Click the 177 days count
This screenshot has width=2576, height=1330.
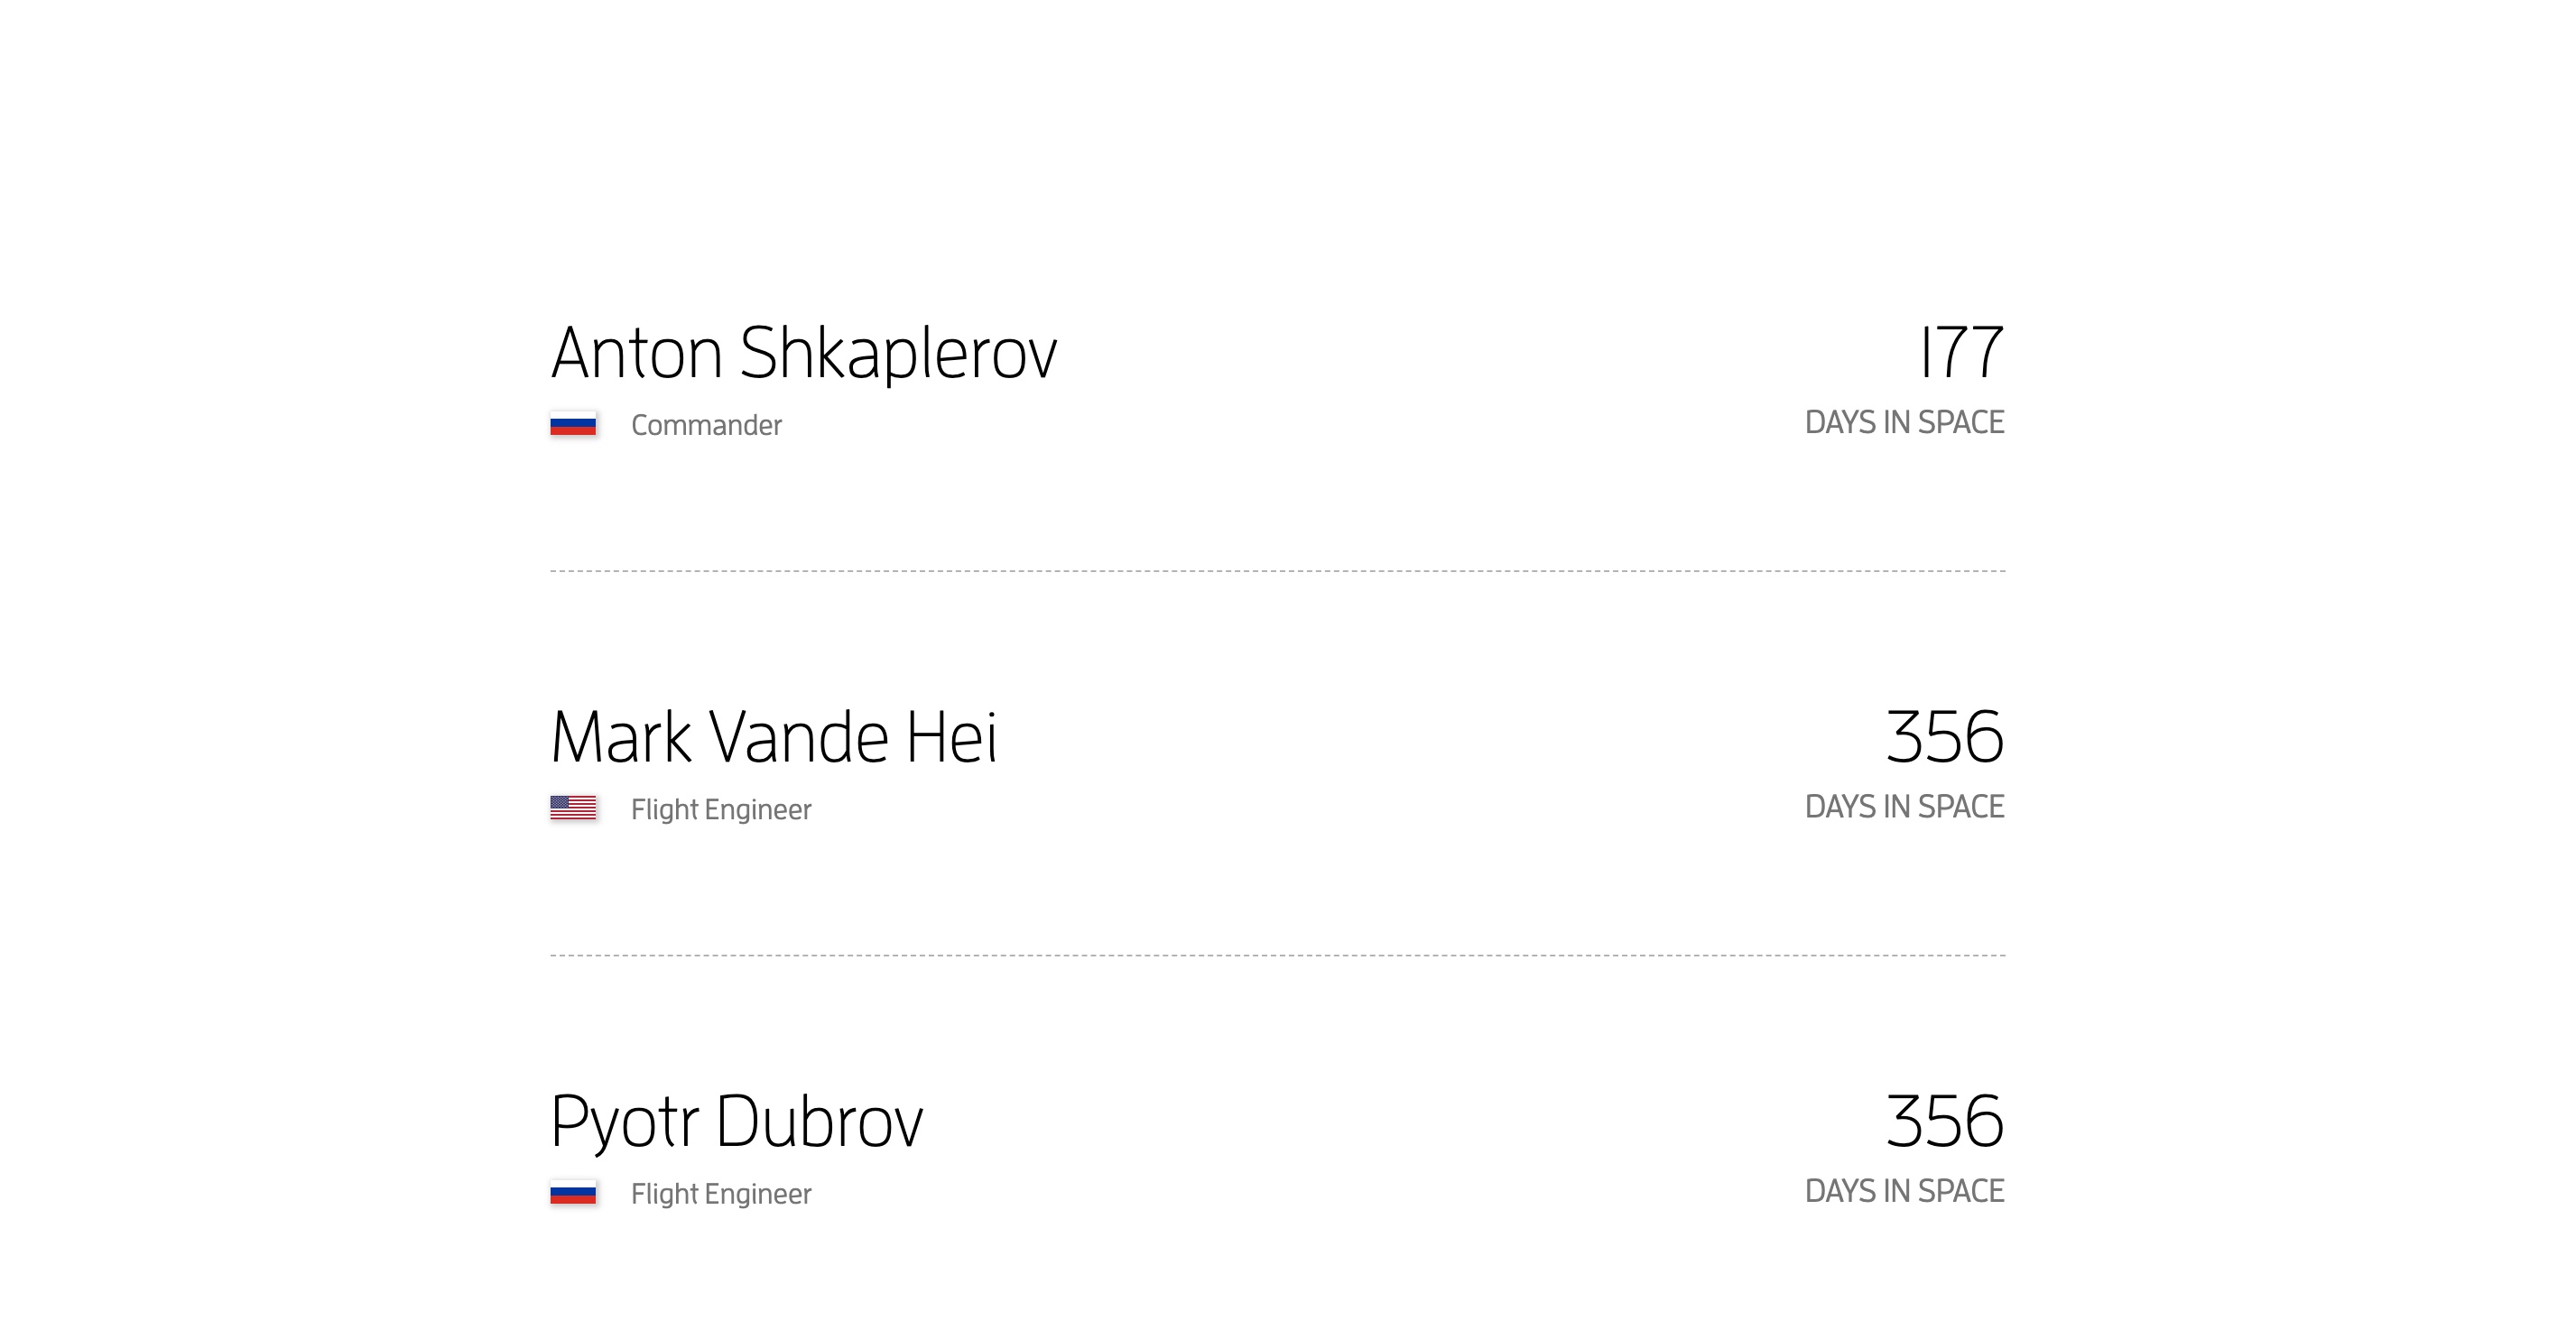tap(1961, 353)
